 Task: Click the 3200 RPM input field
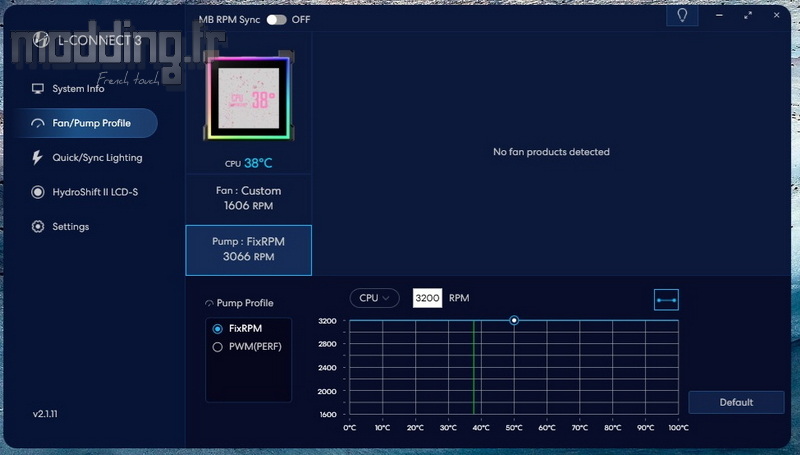pyautogui.click(x=427, y=298)
